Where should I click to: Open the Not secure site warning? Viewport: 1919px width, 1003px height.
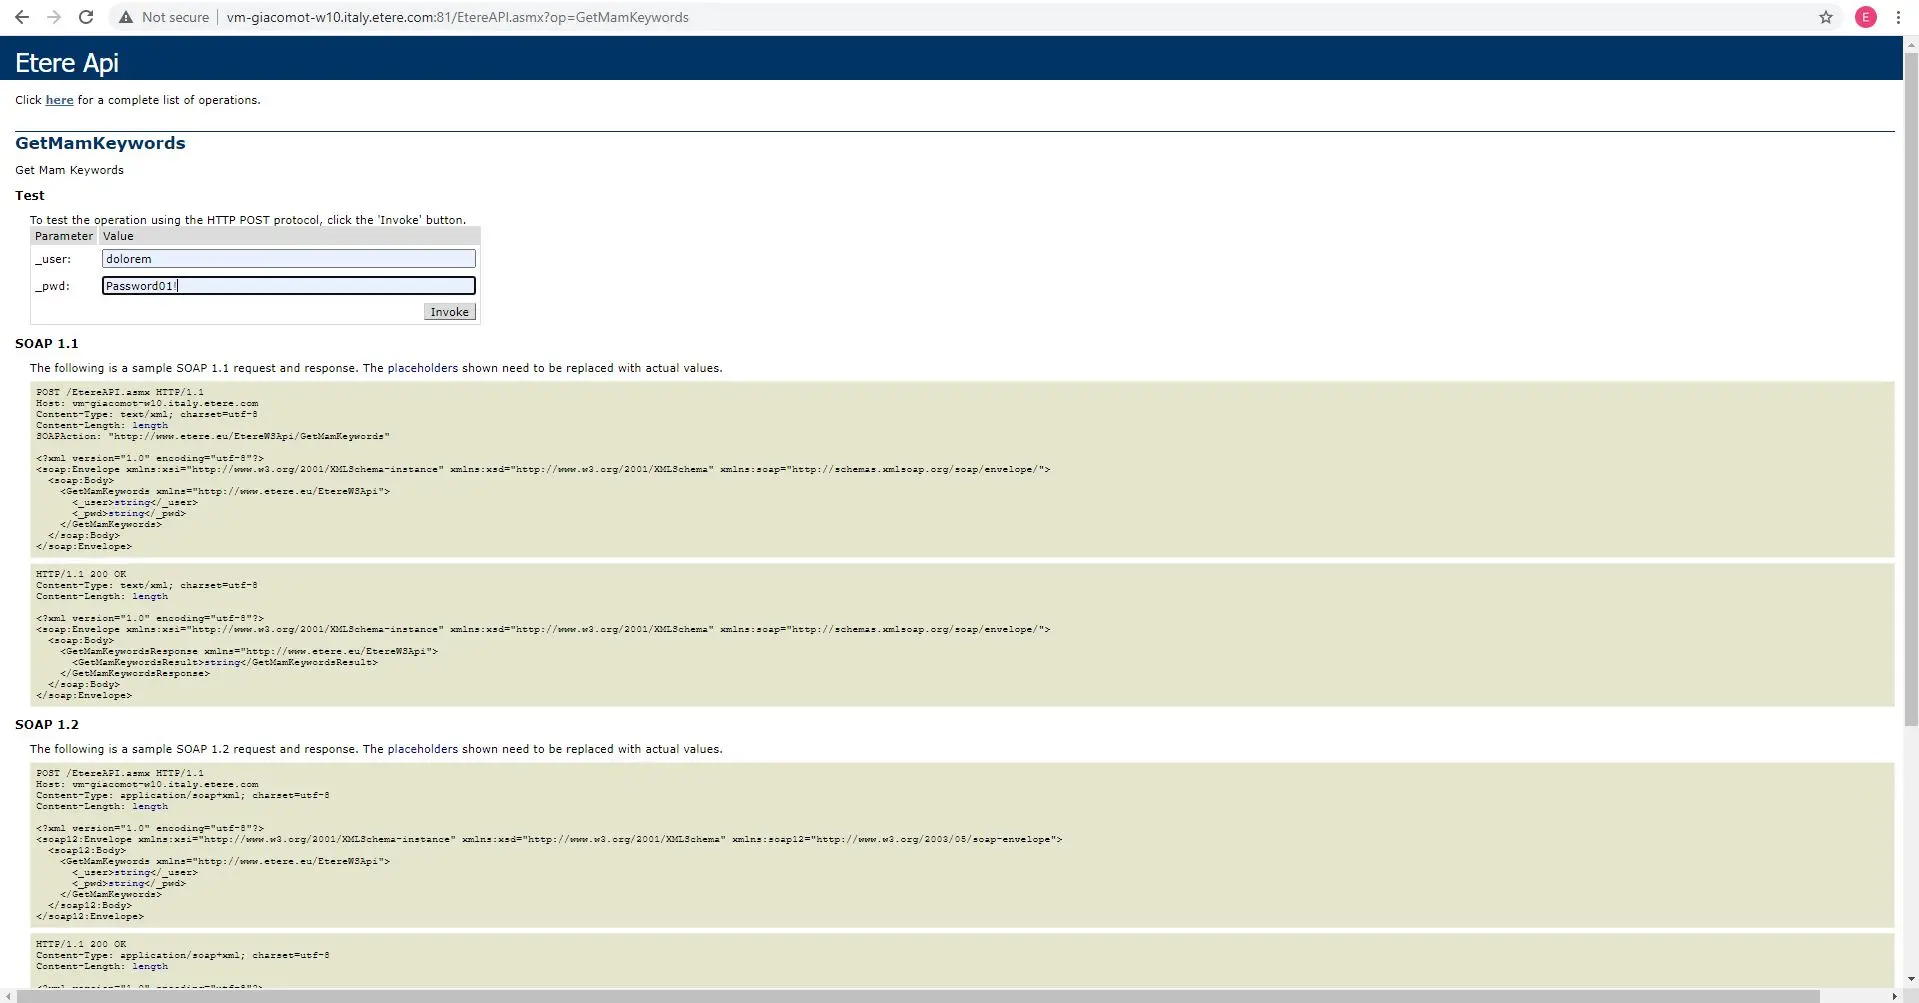(x=164, y=17)
